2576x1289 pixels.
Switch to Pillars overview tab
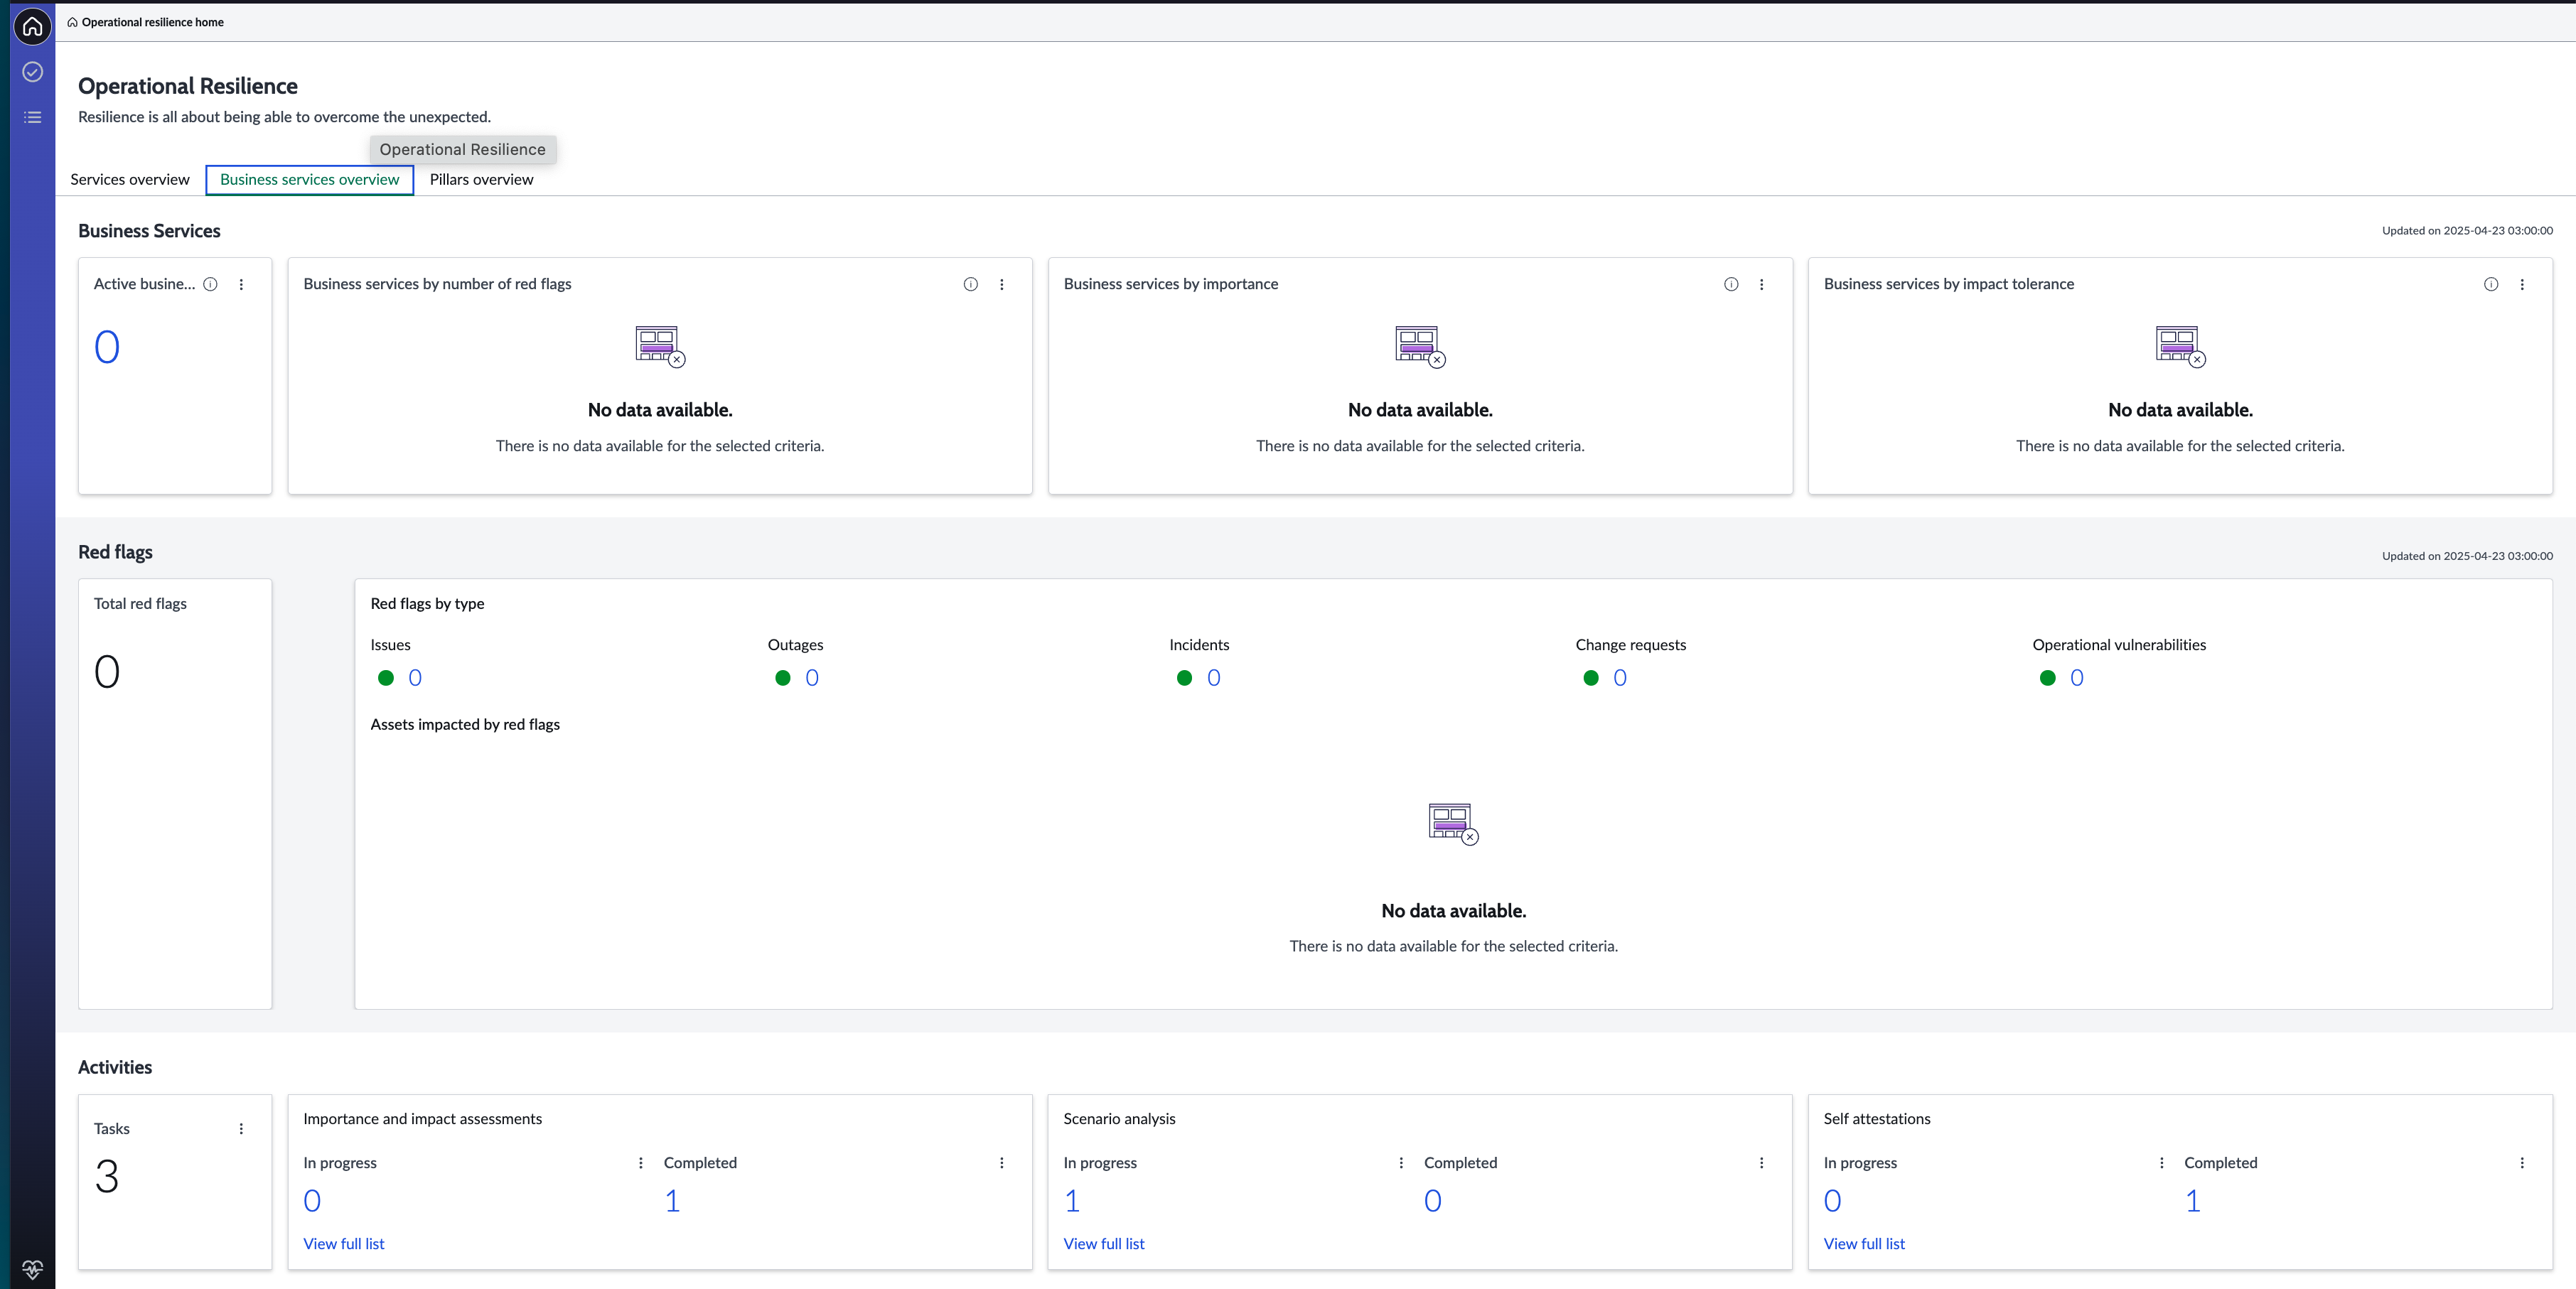481,180
